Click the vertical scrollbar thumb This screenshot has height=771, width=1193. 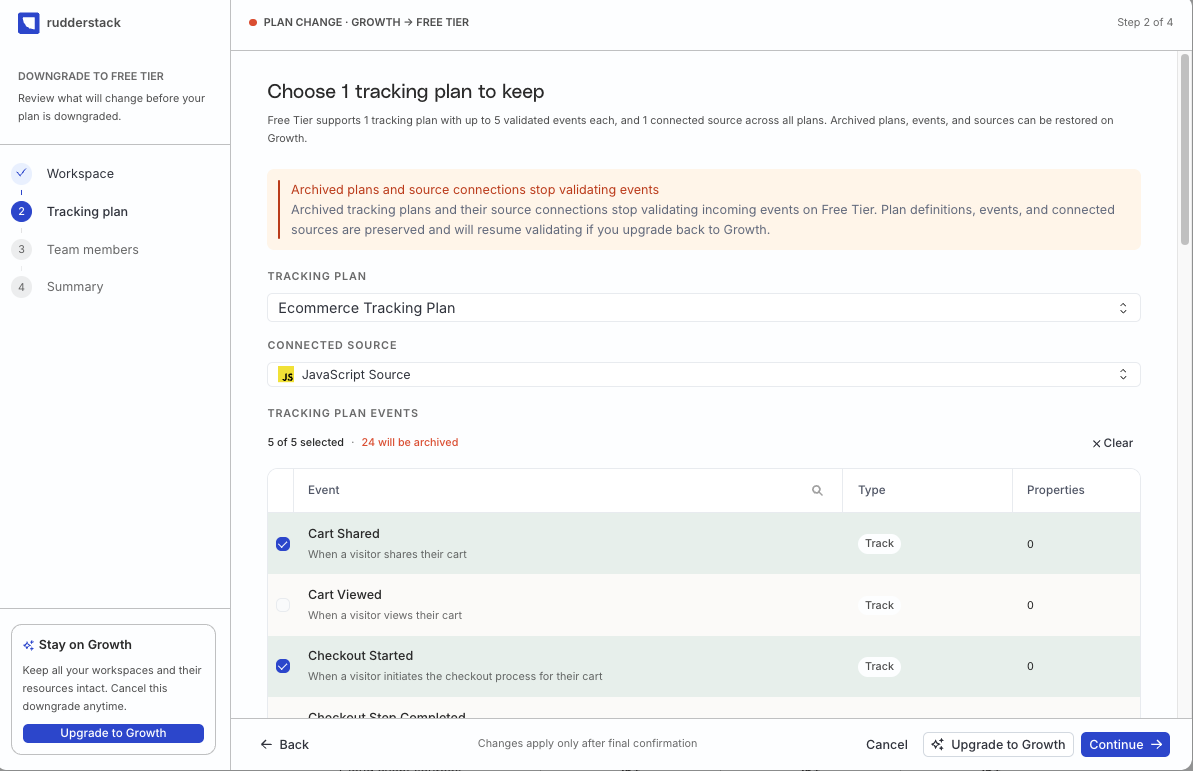[1185, 149]
